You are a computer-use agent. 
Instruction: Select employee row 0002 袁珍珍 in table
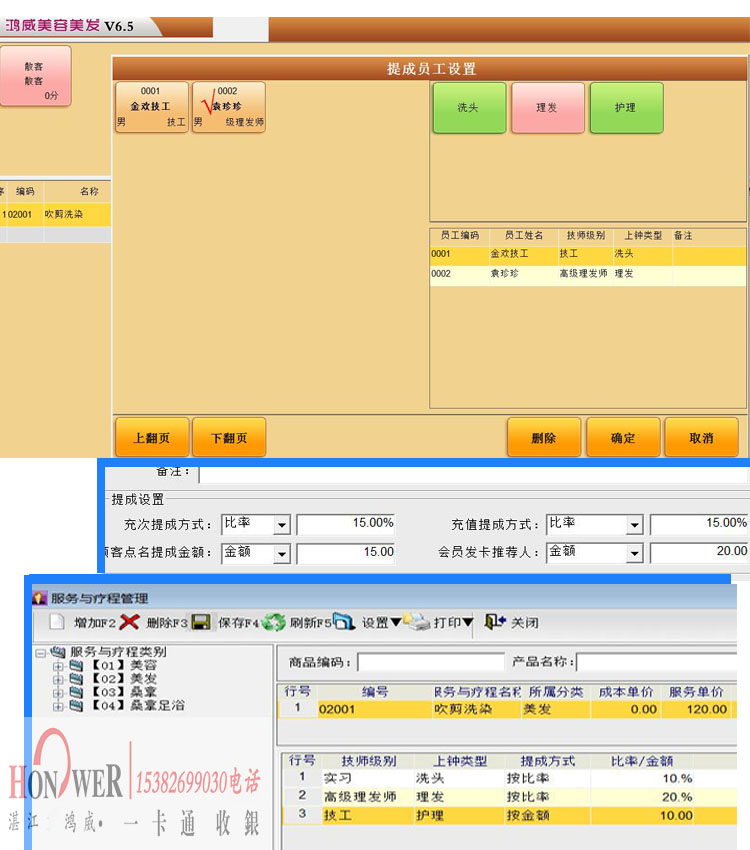[x=588, y=274]
